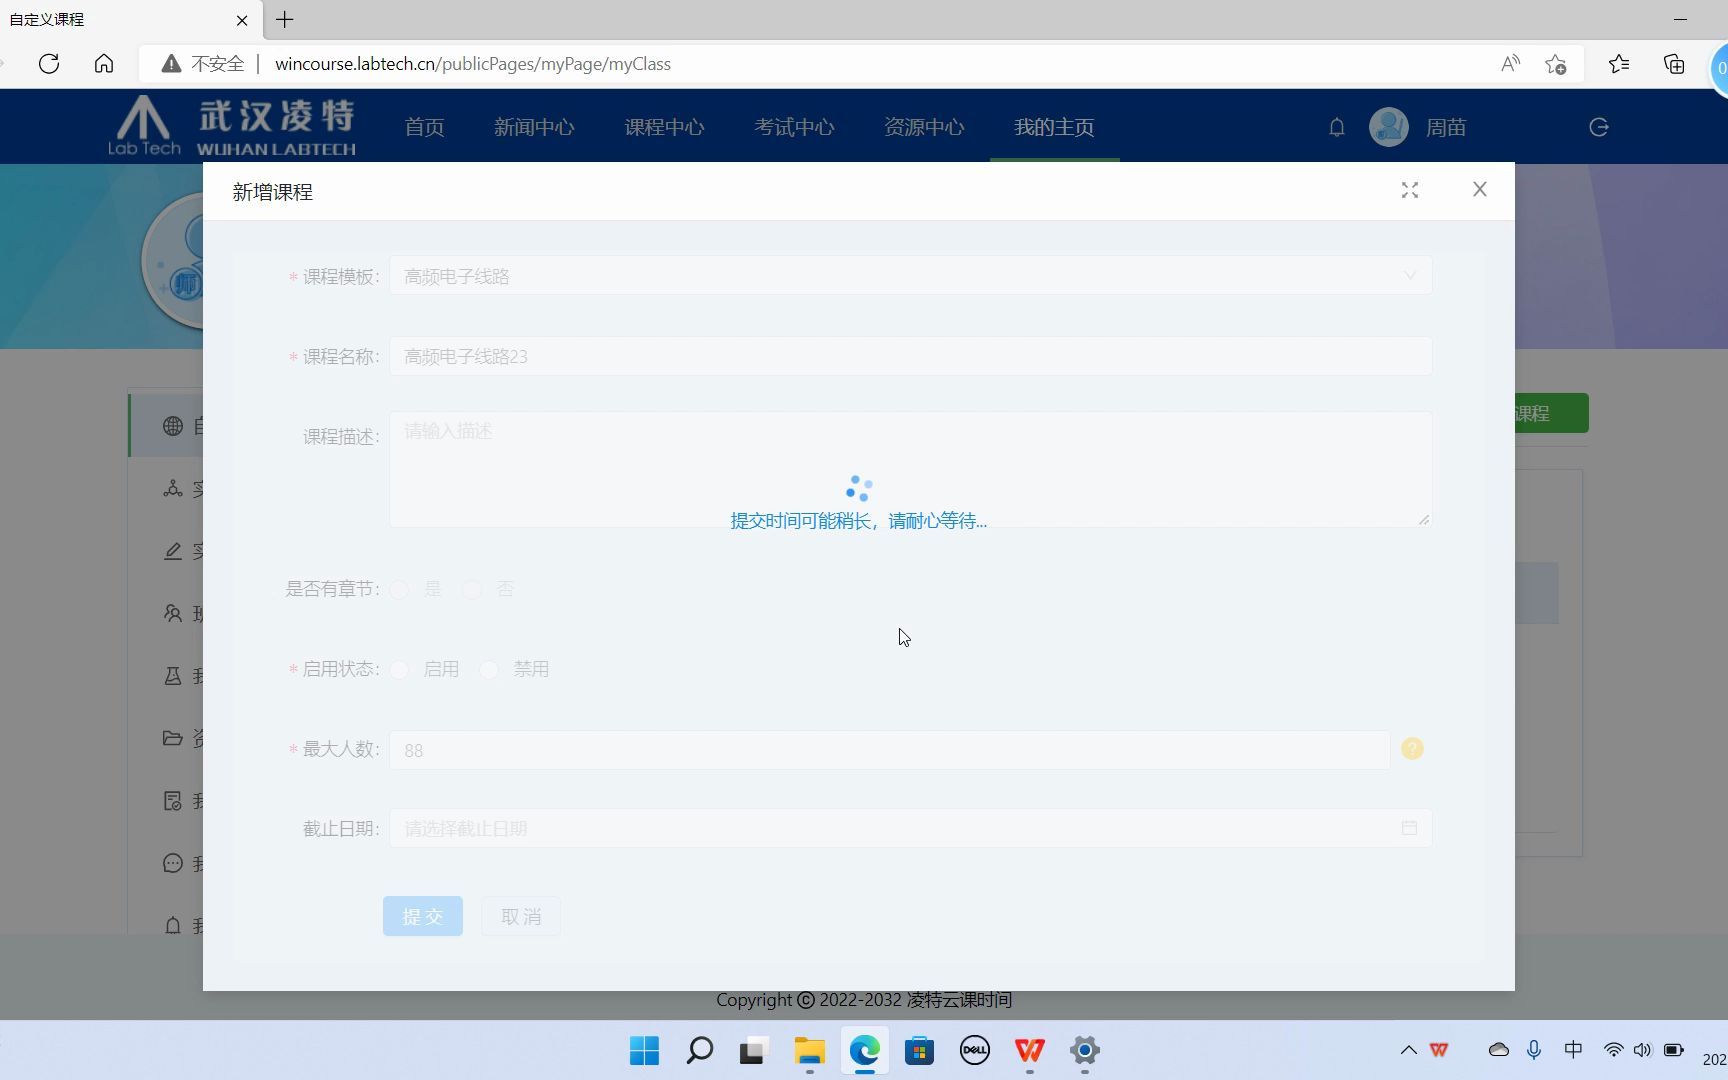This screenshot has height=1080, width=1728.
Task: Click the read aloud icon in address bar
Action: tap(1510, 64)
